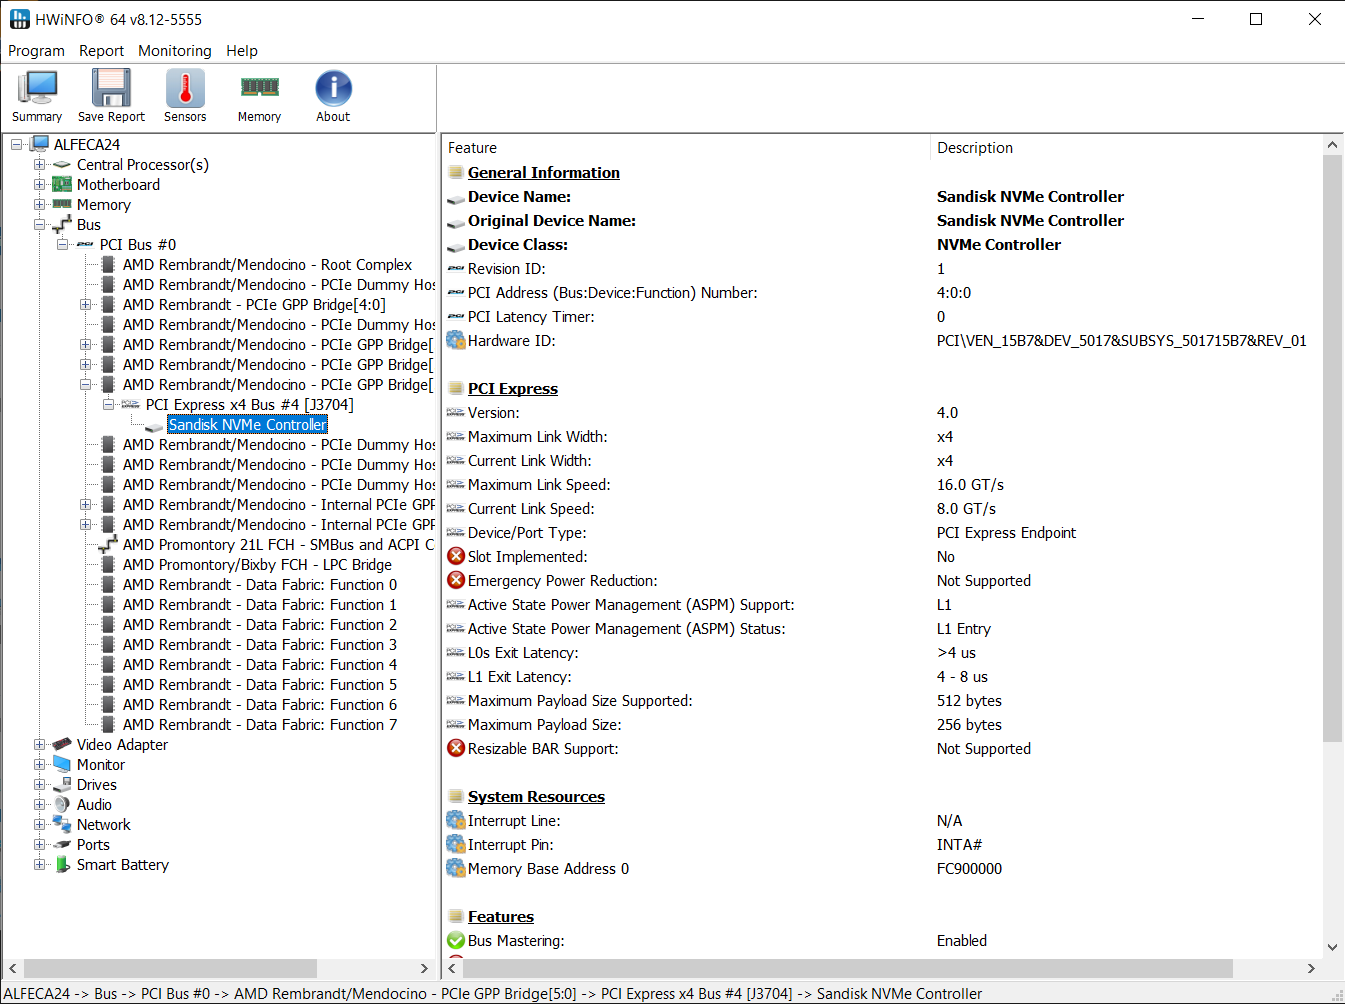Viewport: 1345px width, 1004px height.
Task: Click the Monitor icon in tree
Action: [x=62, y=764]
